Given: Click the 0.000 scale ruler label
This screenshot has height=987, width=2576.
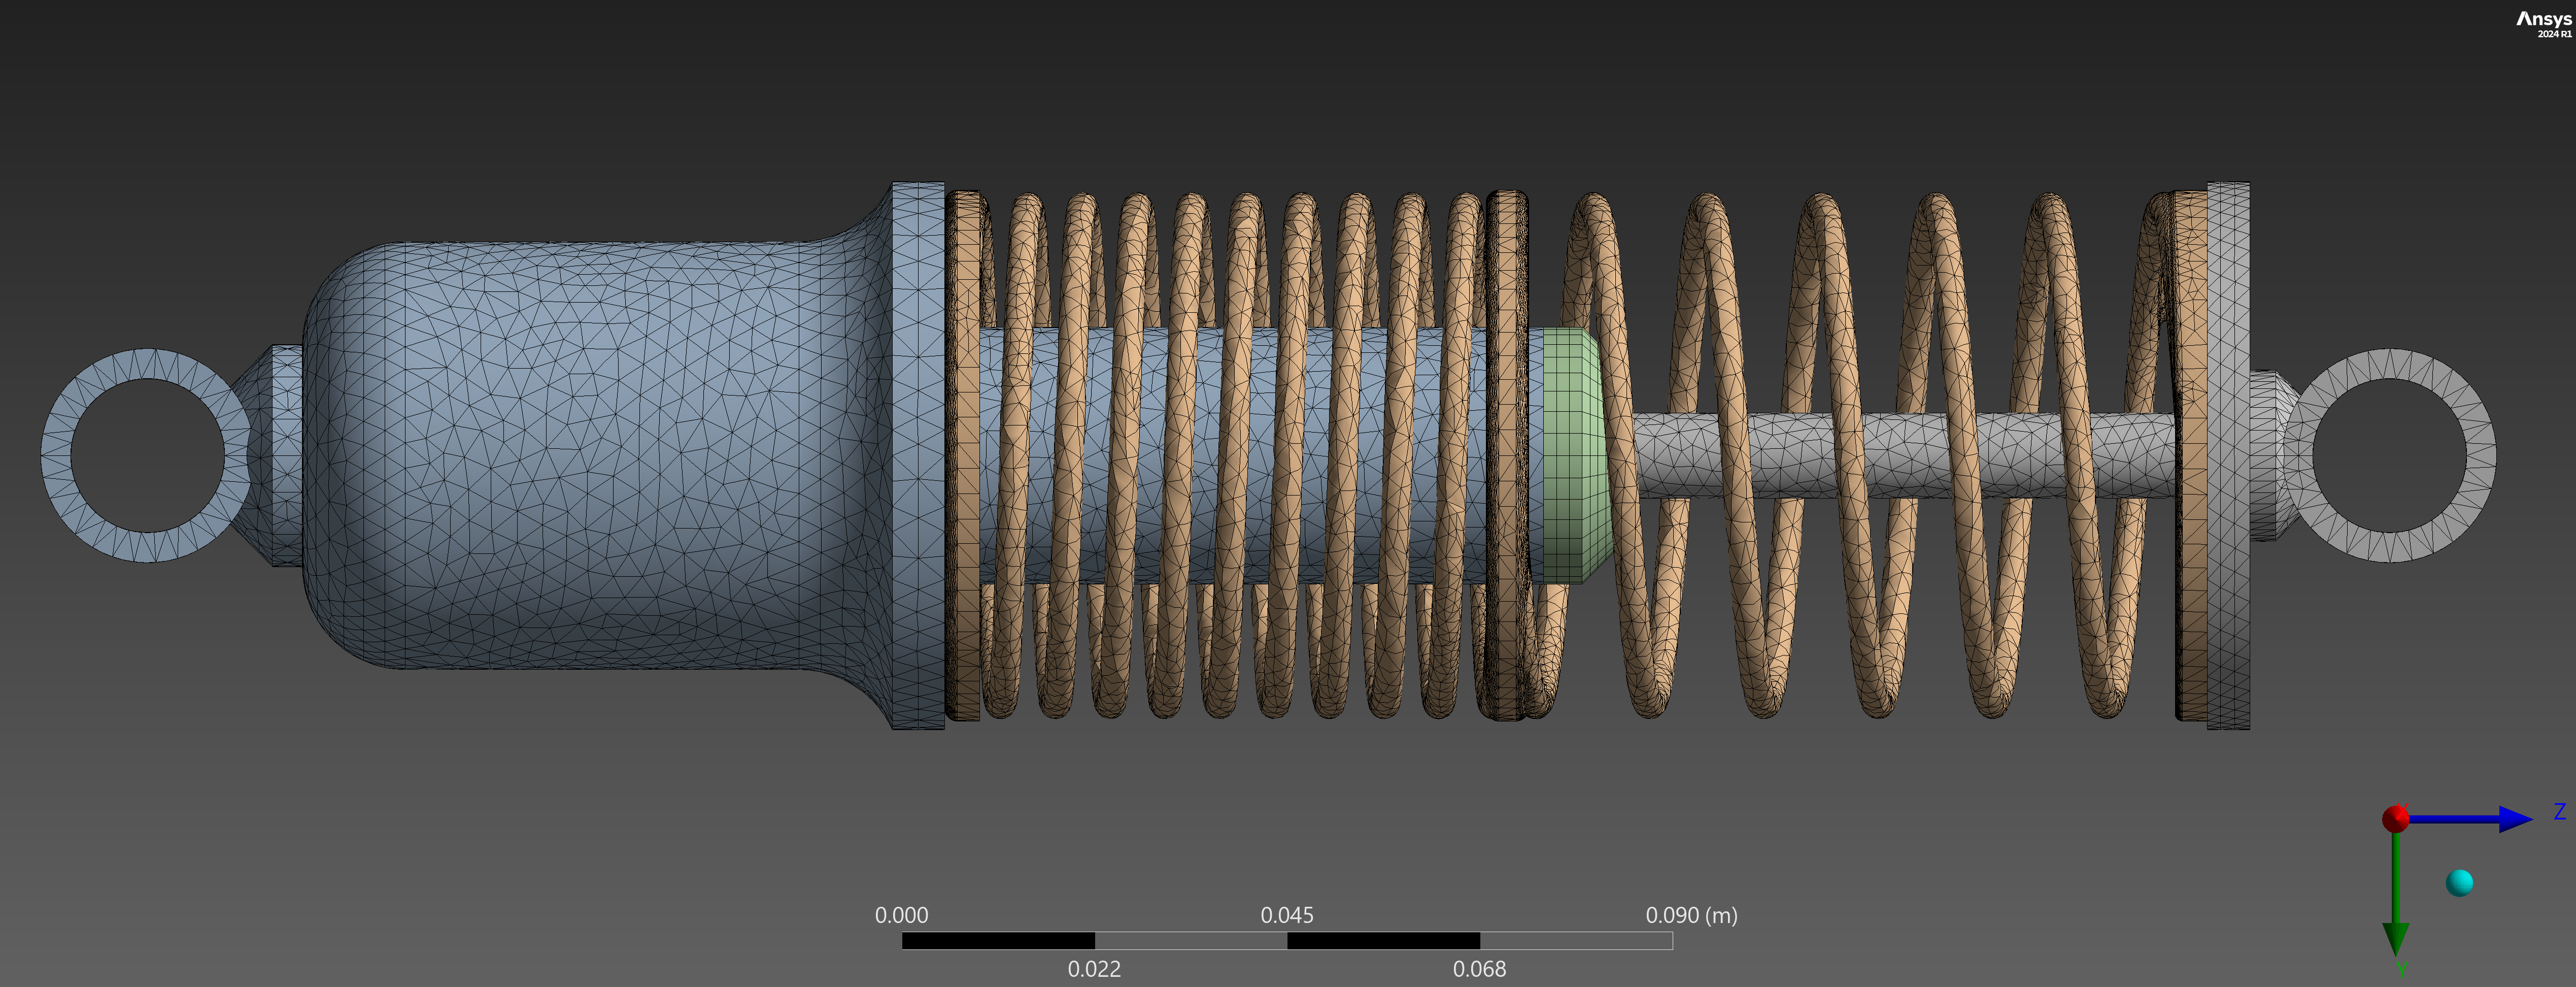Looking at the screenshot, I should (x=901, y=915).
